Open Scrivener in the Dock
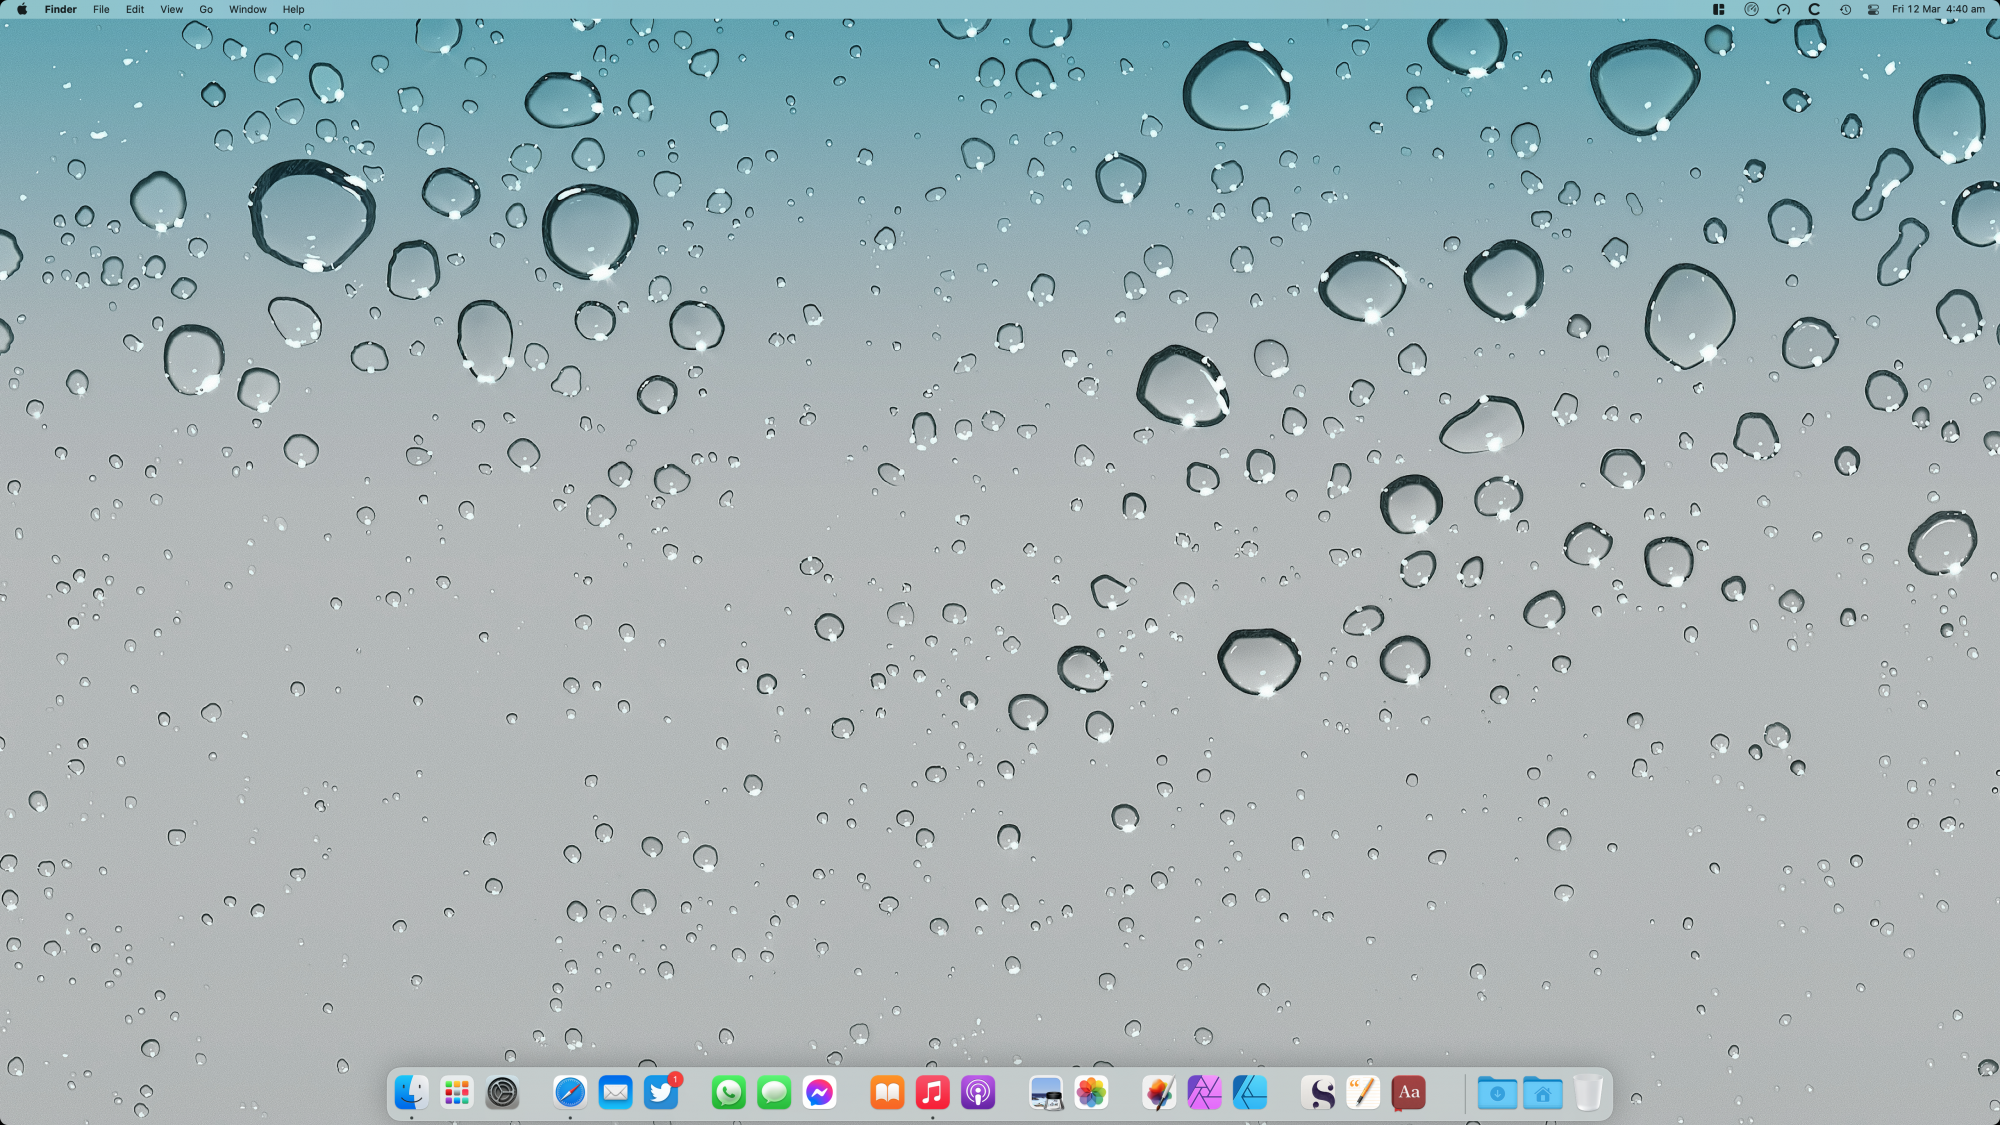 (1318, 1092)
